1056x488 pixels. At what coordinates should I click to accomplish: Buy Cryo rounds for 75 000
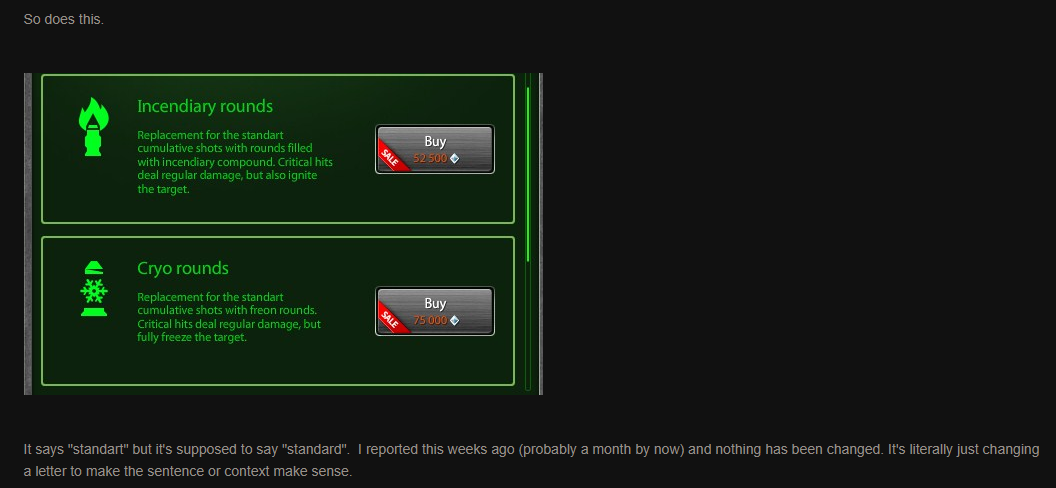pyautogui.click(x=435, y=311)
